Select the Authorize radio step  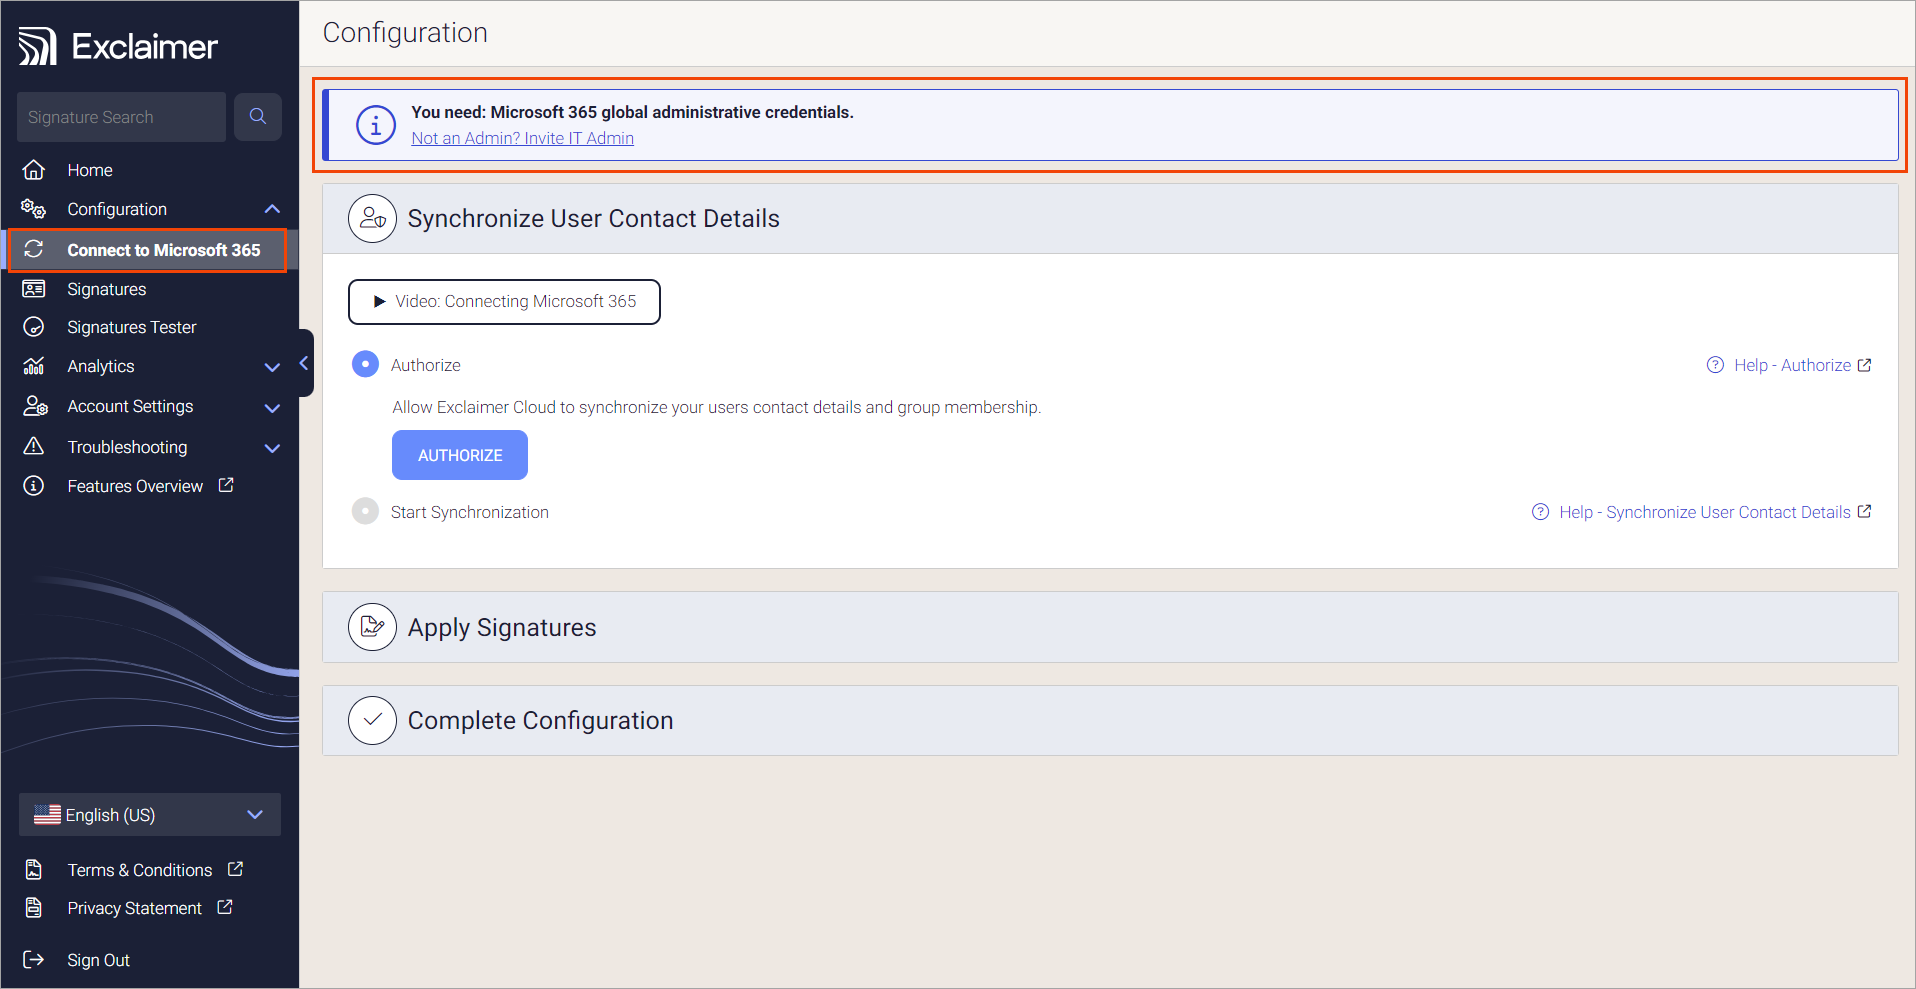pyautogui.click(x=365, y=364)
